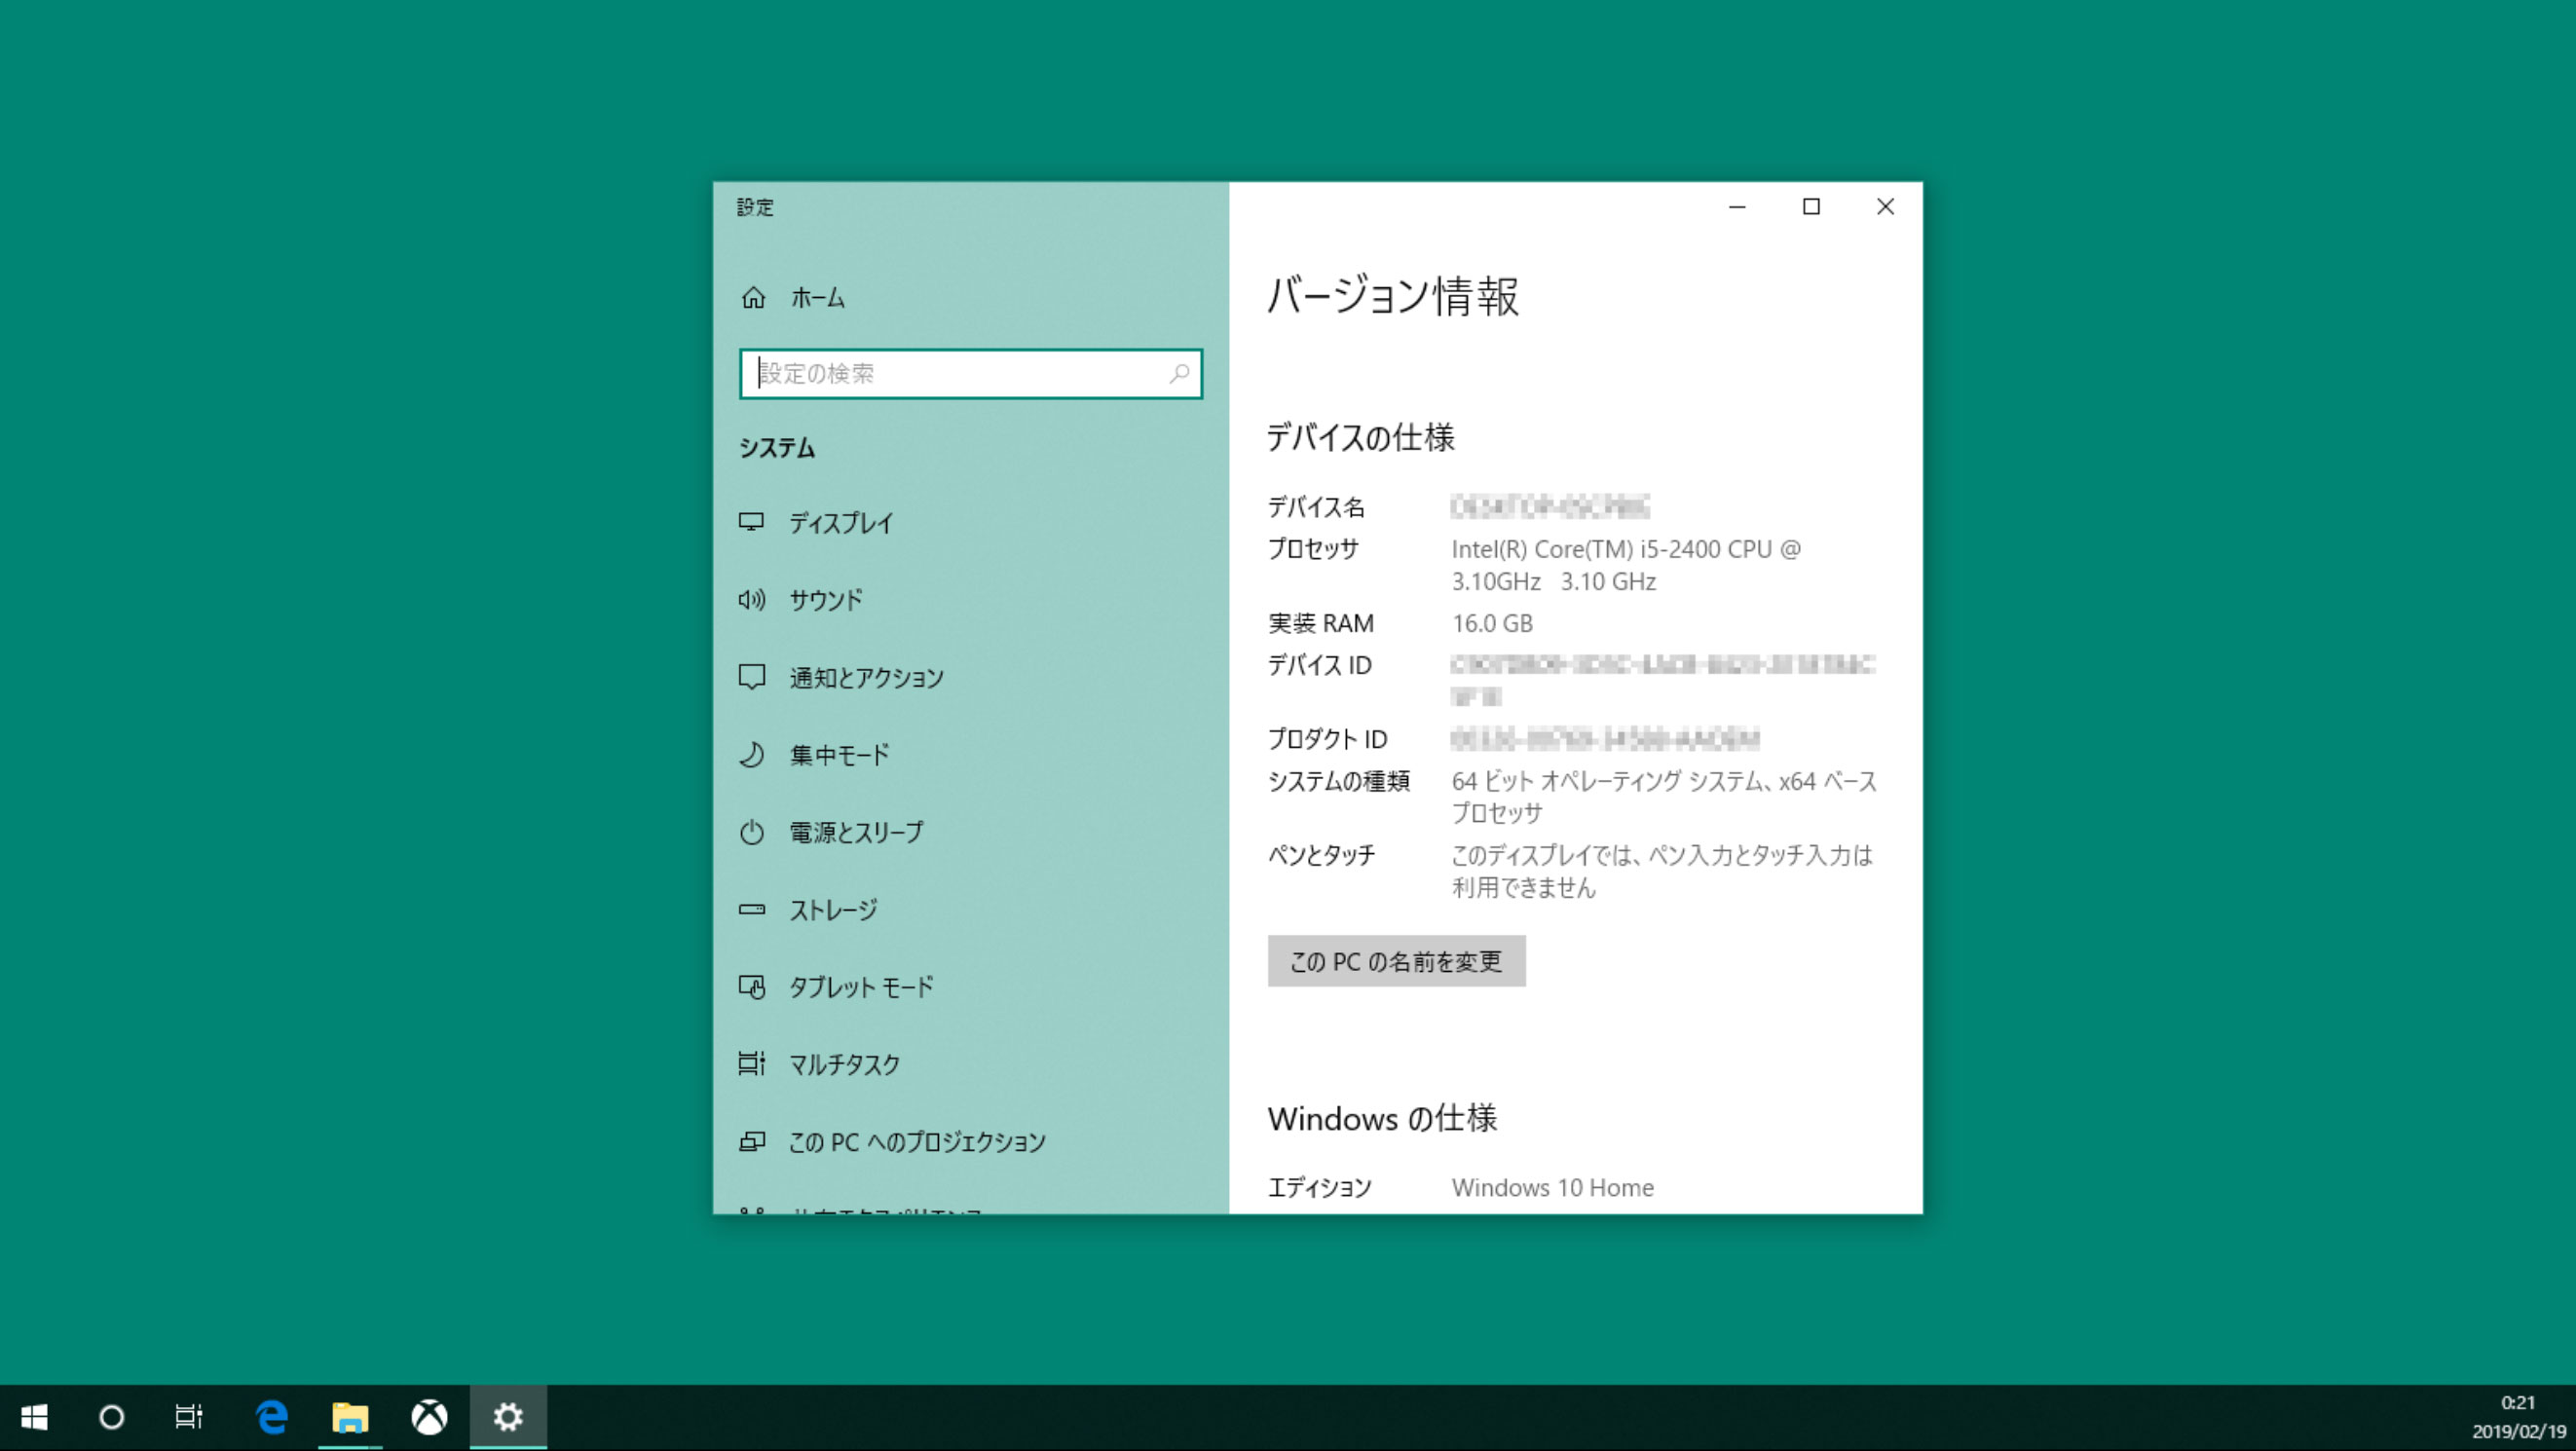Click the プロダクト ID label

[x=1327, y=740]
